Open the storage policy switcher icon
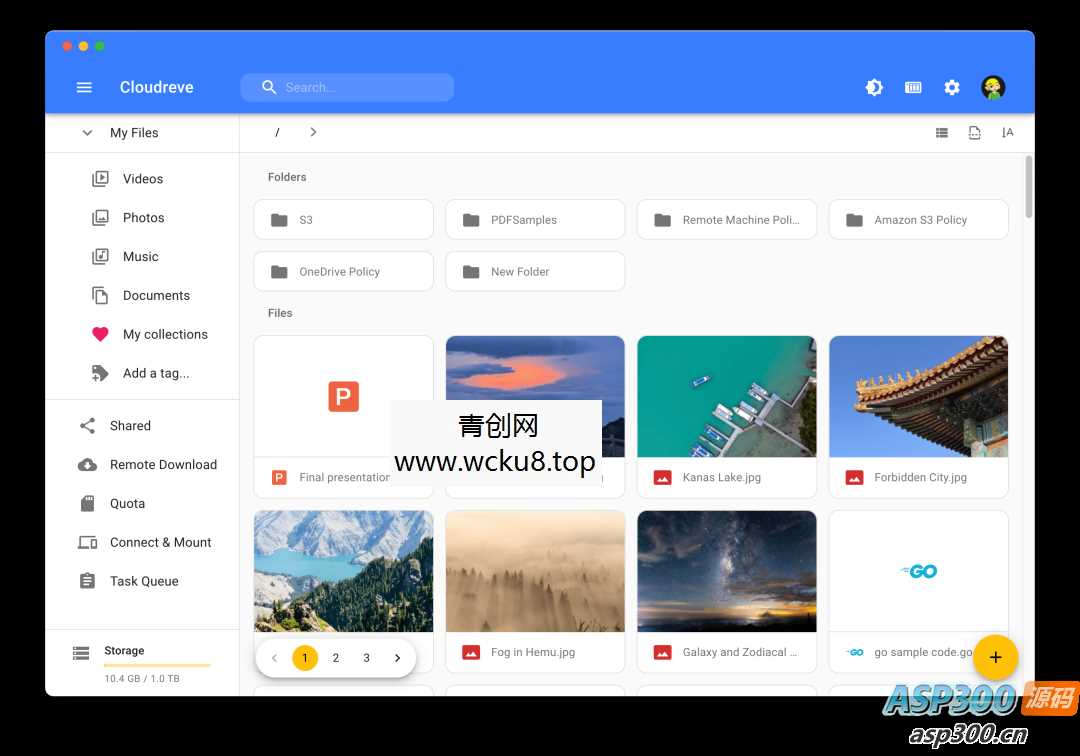 (913, 87)
